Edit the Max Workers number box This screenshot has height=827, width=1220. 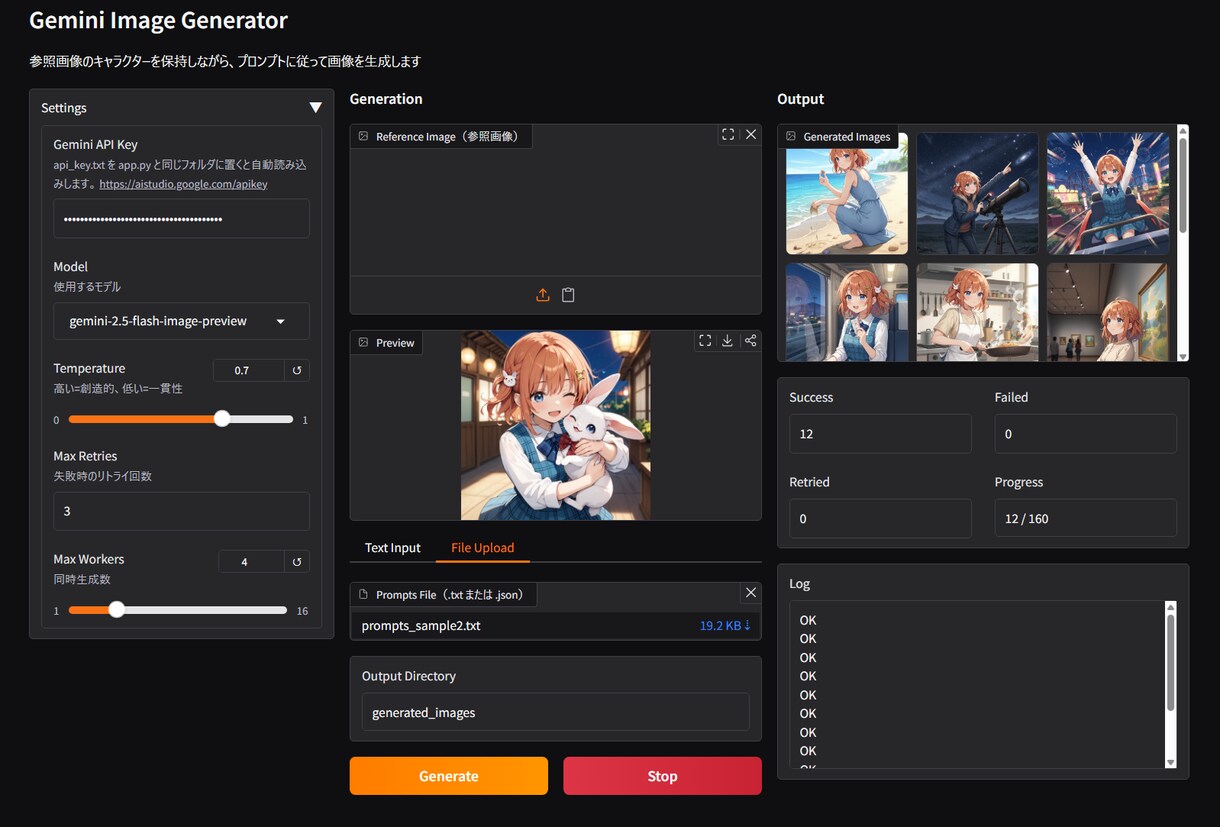click(x=251, y=562)
